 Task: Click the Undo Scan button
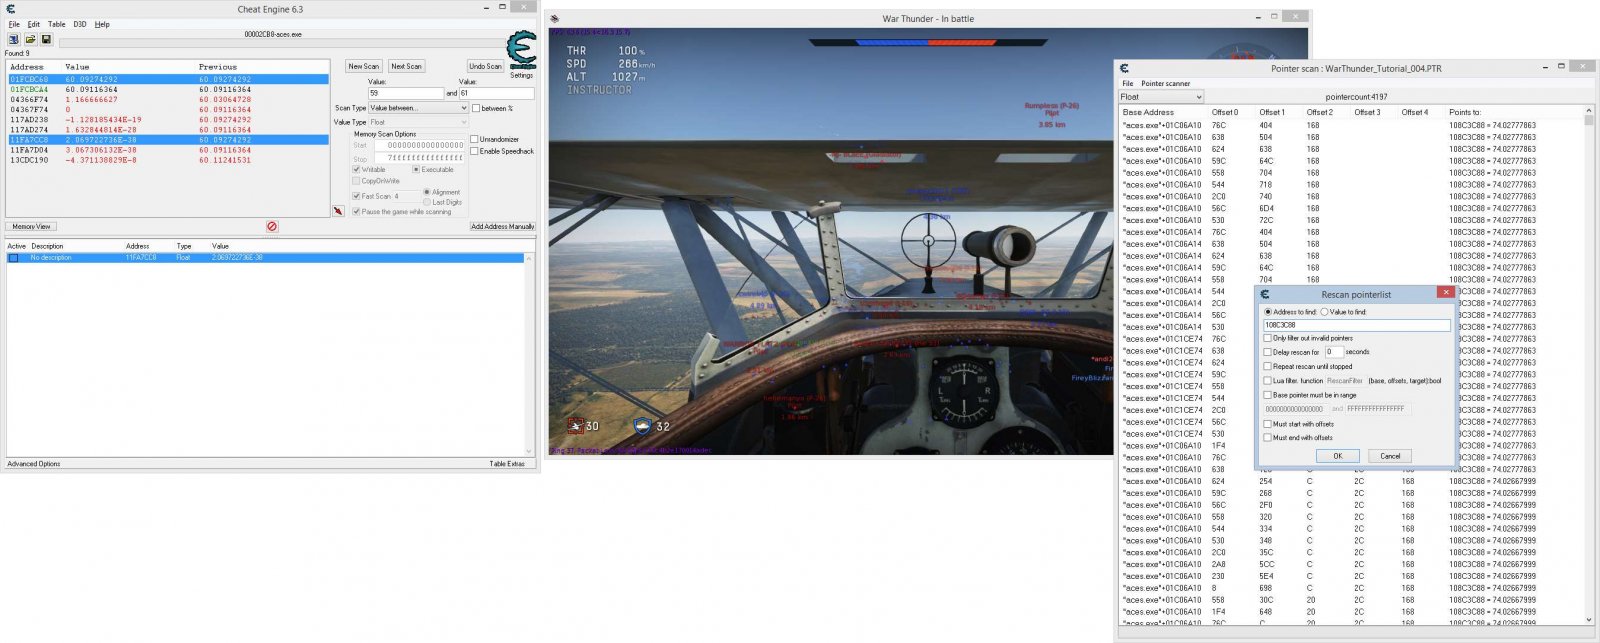pyautogui.click(x=486, y=66)
